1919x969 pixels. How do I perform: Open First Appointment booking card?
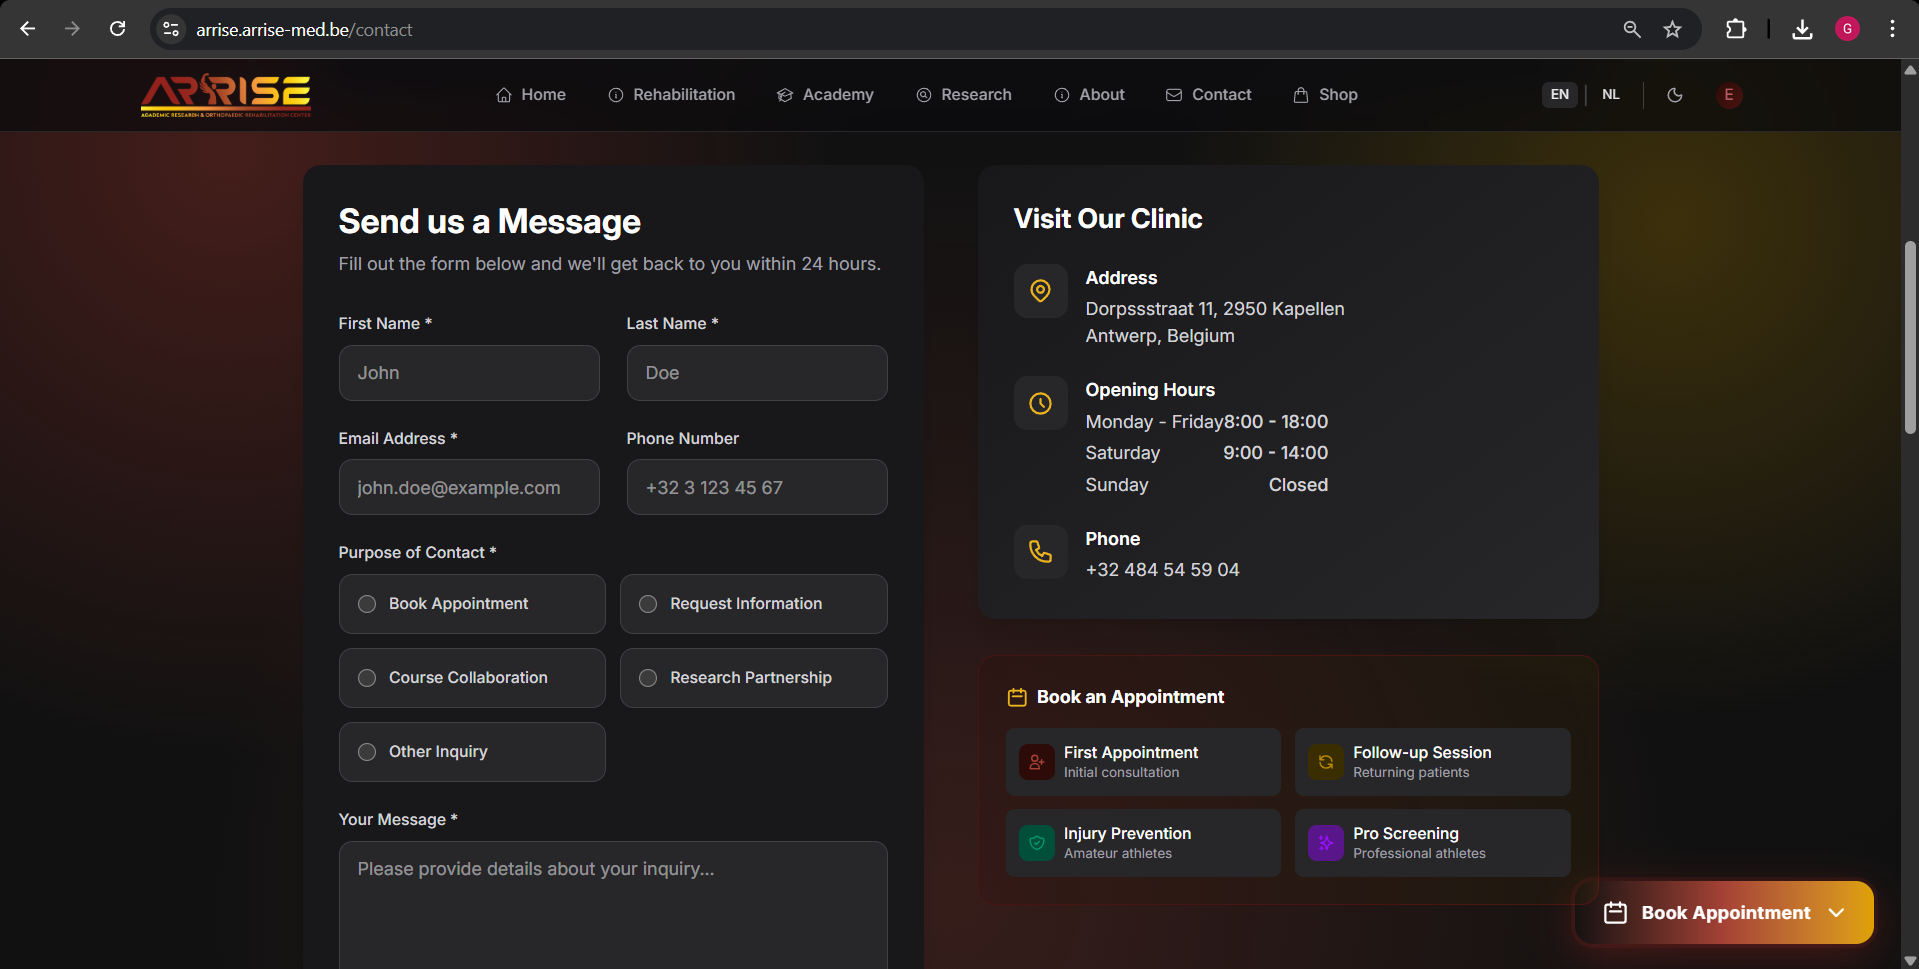pyautogui.click(x=1143, y=762)
